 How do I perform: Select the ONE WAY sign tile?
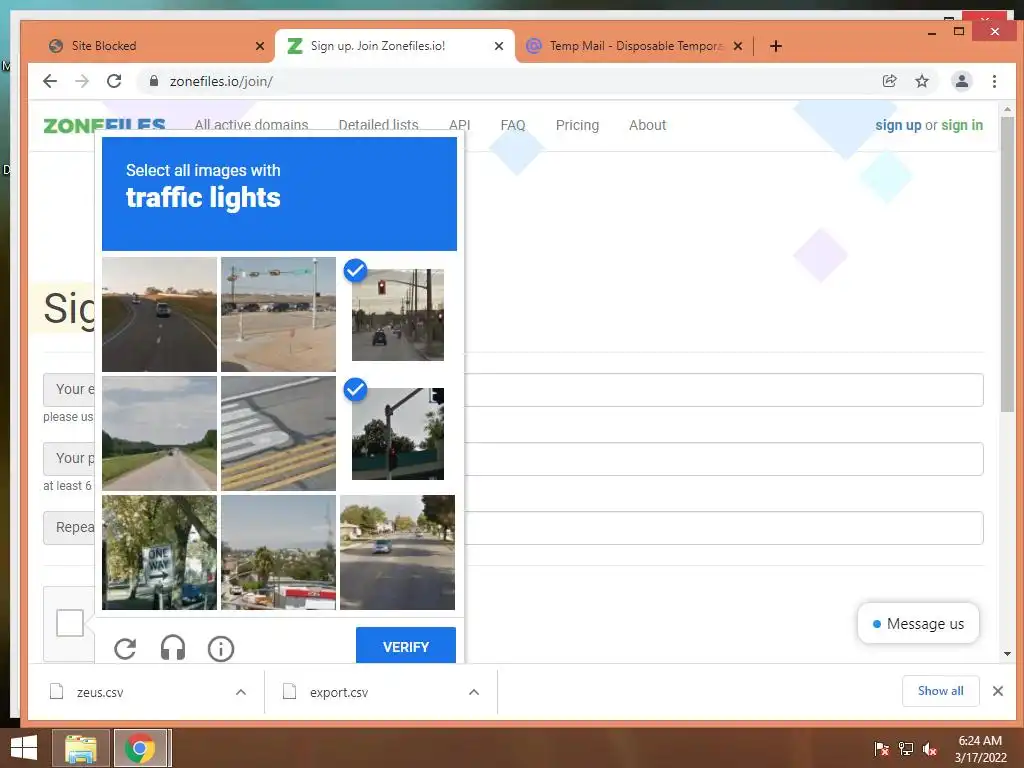pos(159,552)
